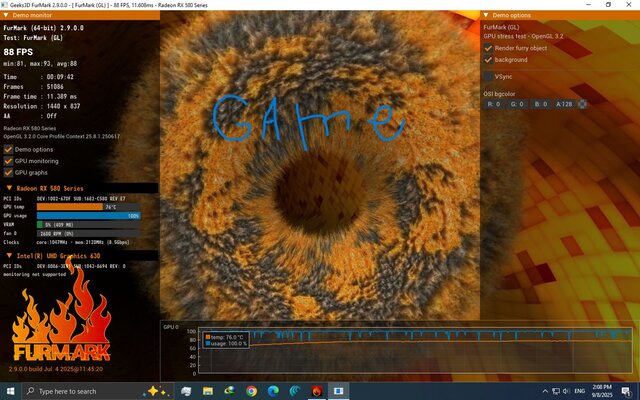
Task: Click the active FurMark demo window taskbar icon
Action: coord(338,391)
